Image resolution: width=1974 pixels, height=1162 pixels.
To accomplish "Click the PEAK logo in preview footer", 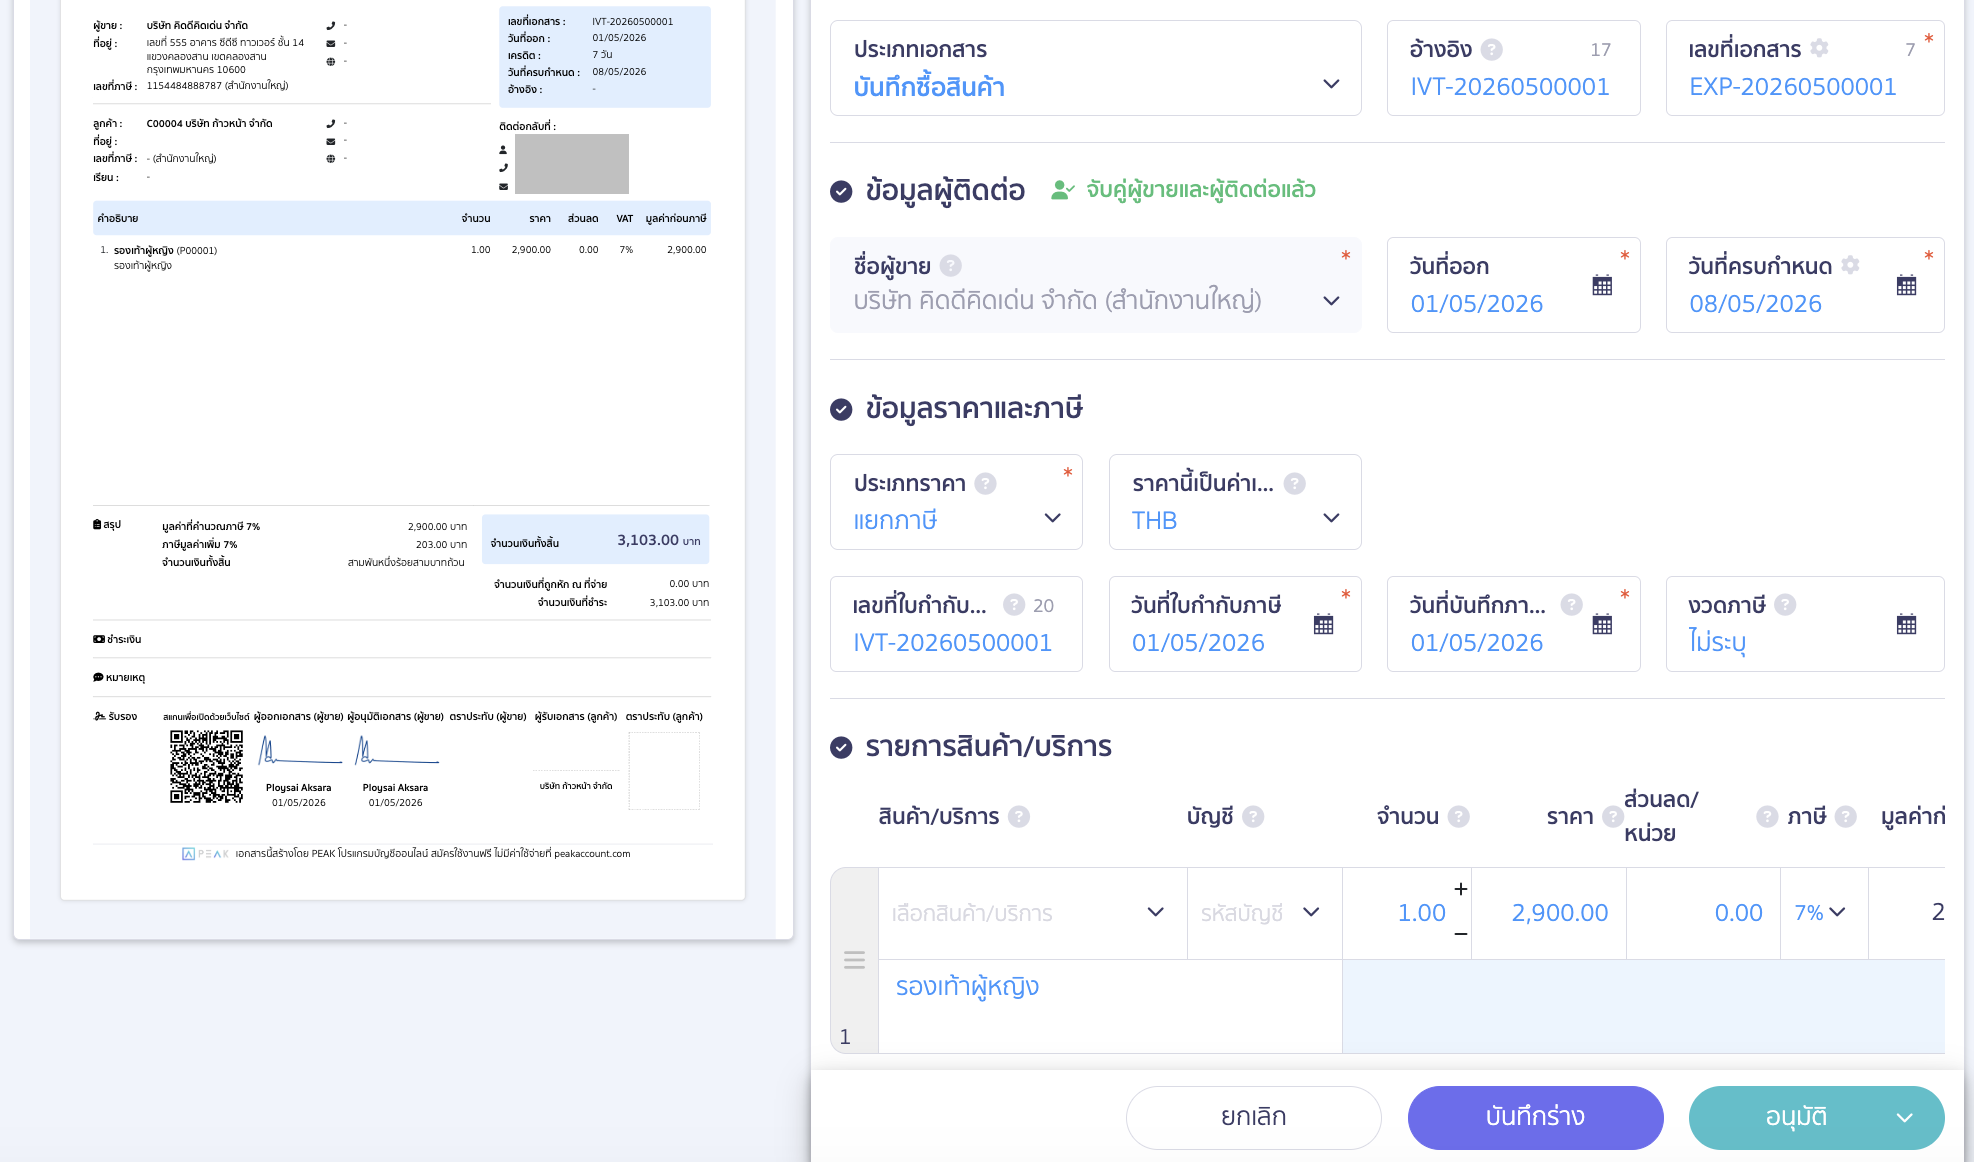I will pos(205,854).
